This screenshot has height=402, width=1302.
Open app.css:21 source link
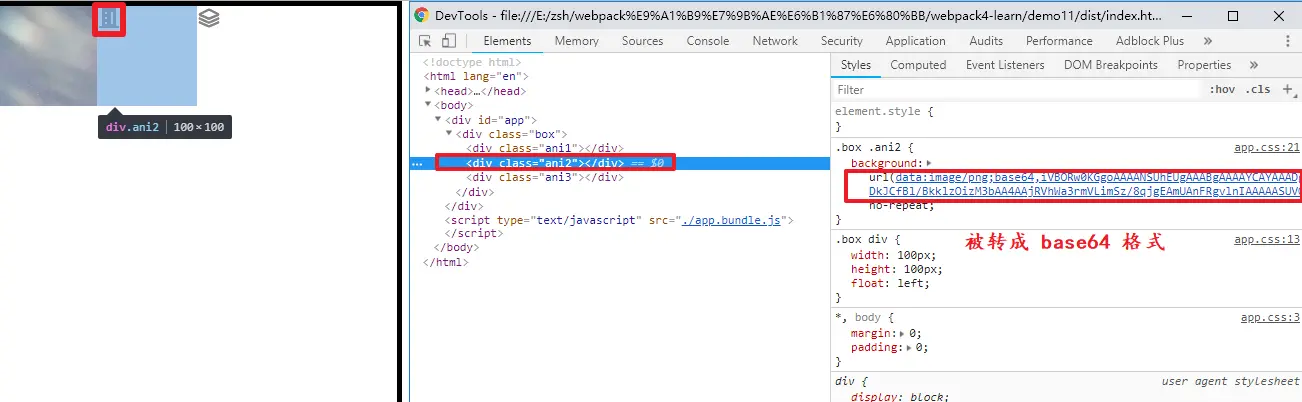1267,148
